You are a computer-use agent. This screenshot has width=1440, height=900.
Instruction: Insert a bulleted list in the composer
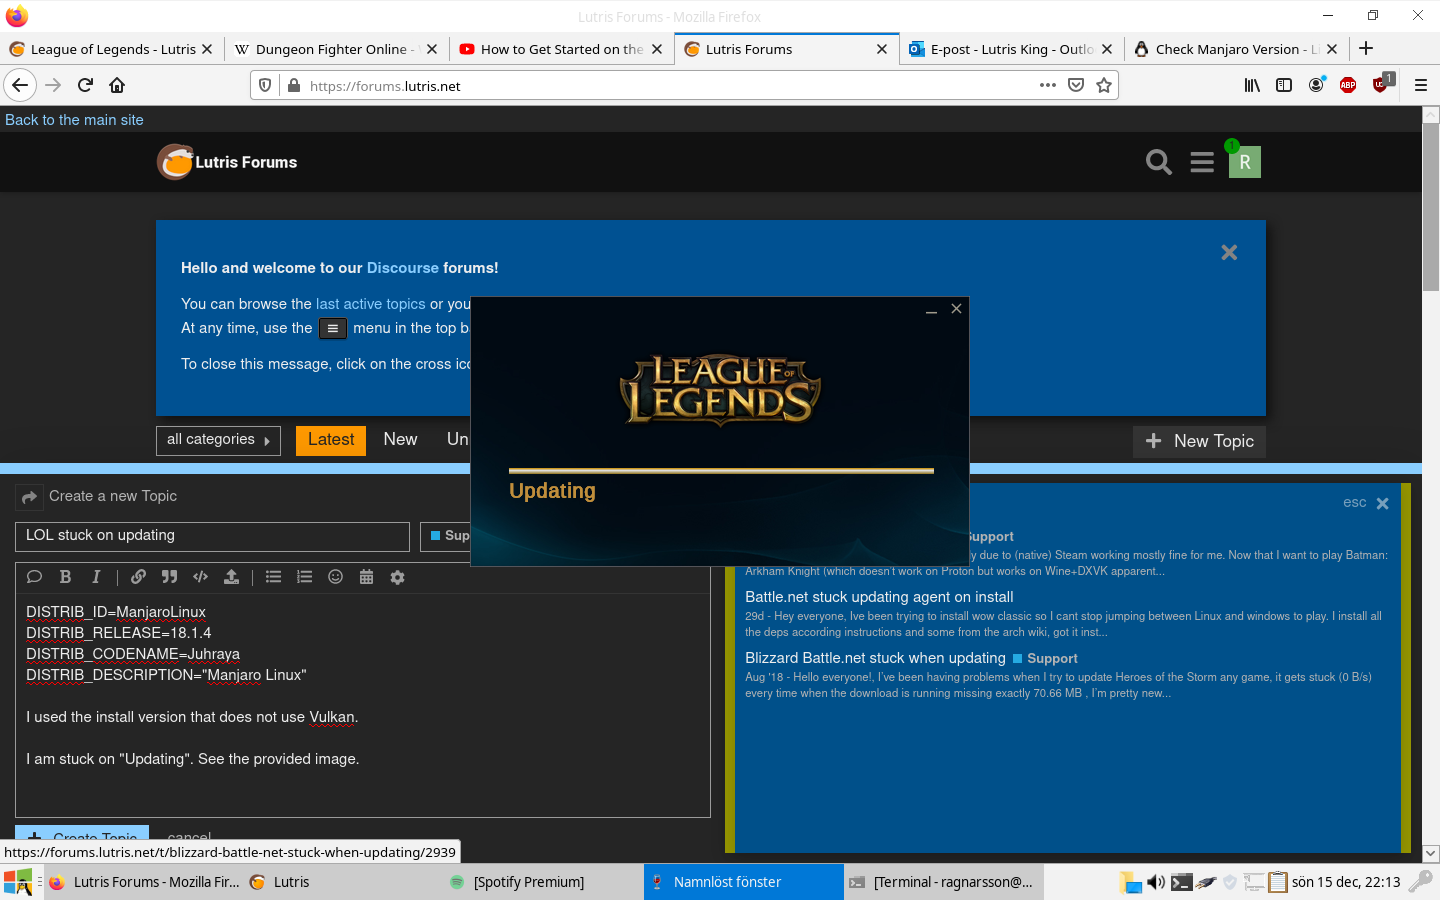[x=273, y=577]
